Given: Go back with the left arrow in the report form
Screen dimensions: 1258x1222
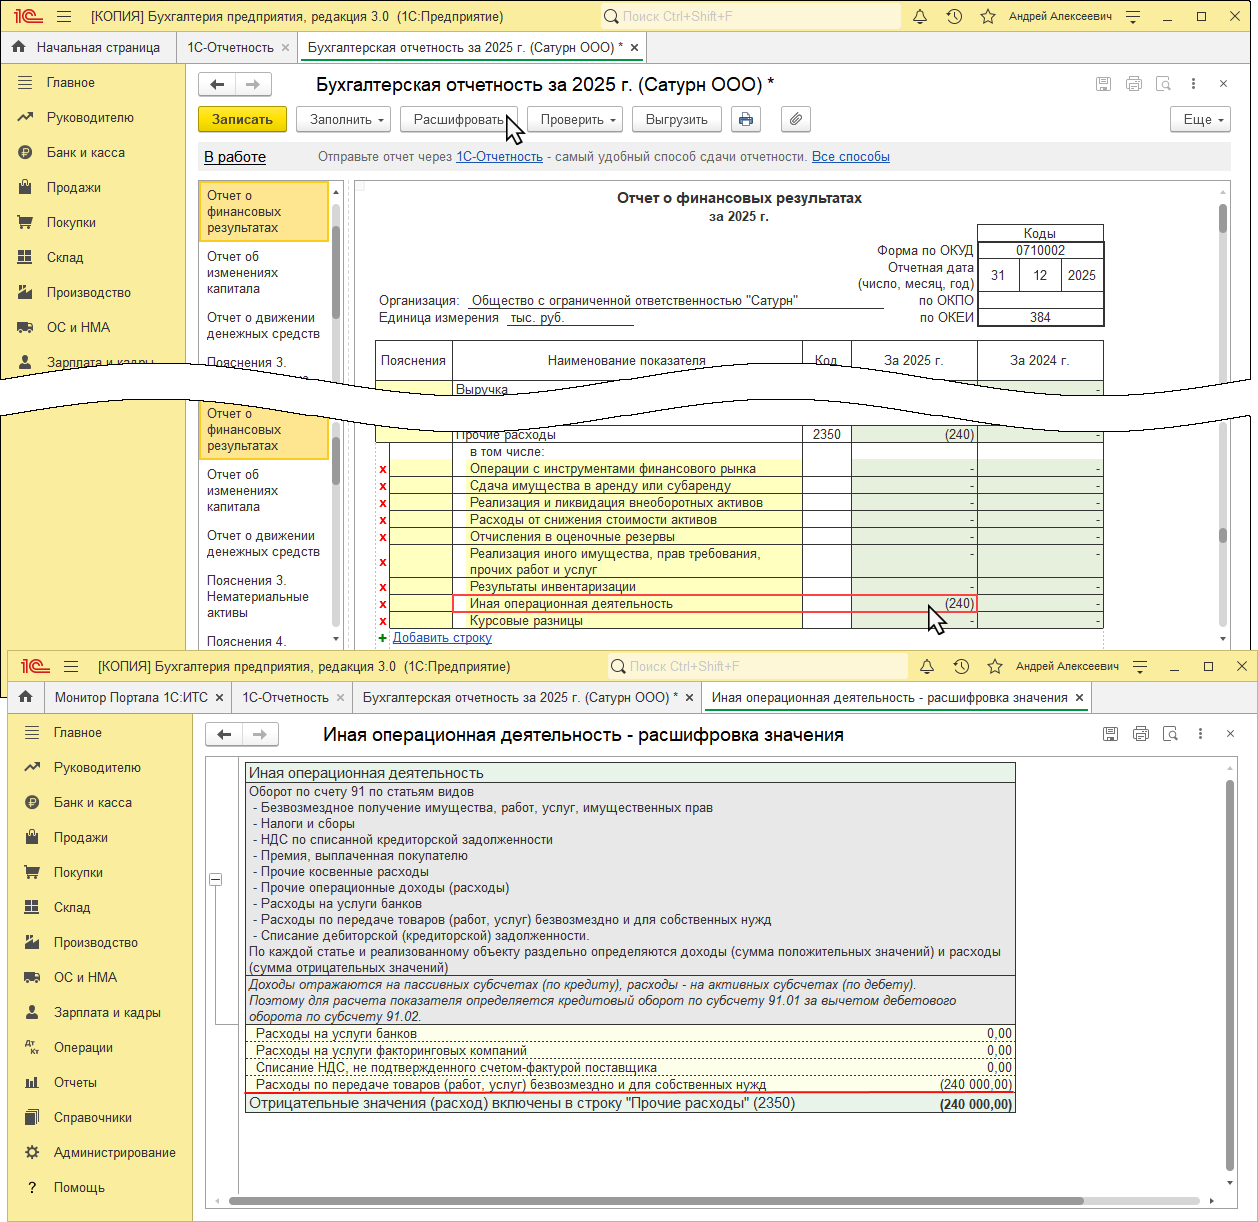Looking at the screenshot, I should click(x=217, y=84).
